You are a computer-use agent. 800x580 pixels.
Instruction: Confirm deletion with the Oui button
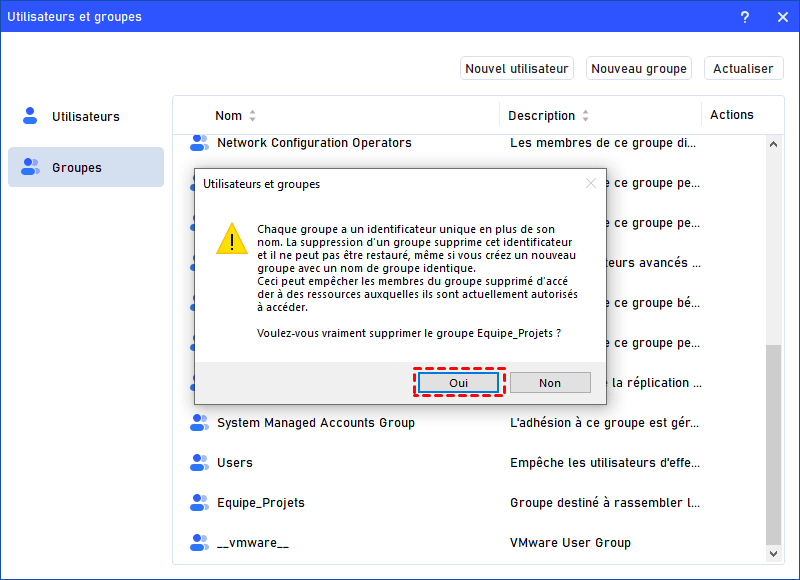[458, 383]
